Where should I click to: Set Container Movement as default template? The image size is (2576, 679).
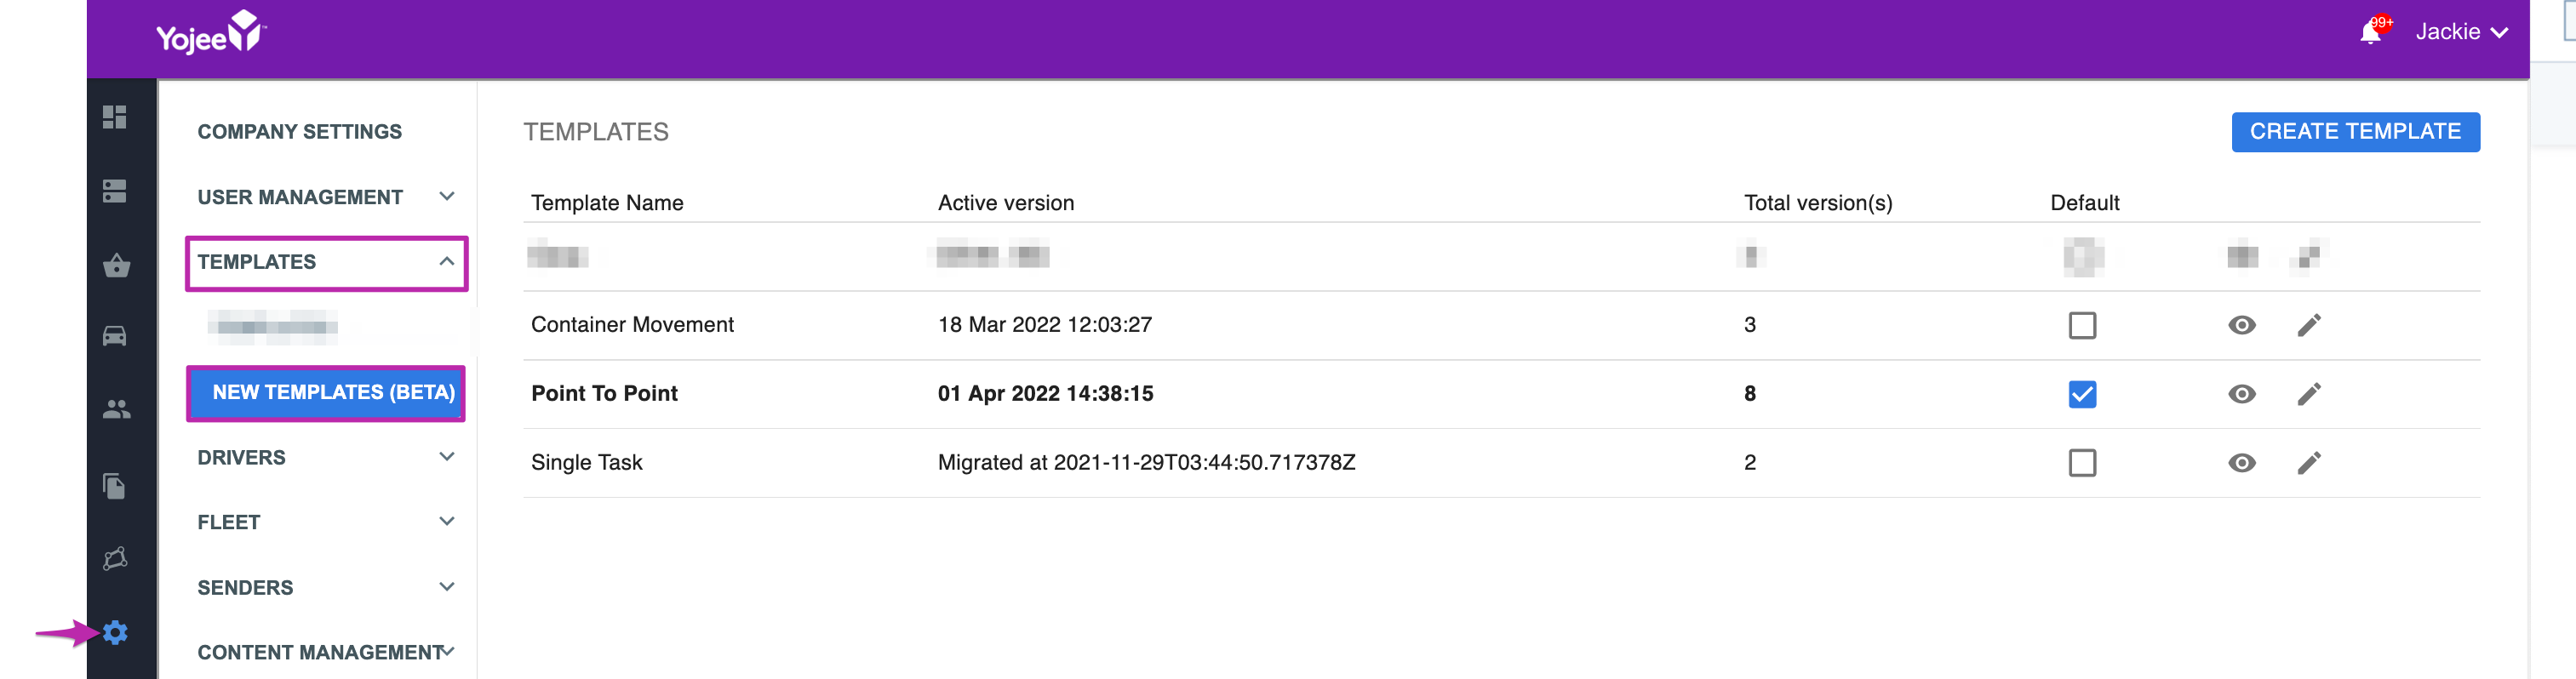(x=2082, y=325)
